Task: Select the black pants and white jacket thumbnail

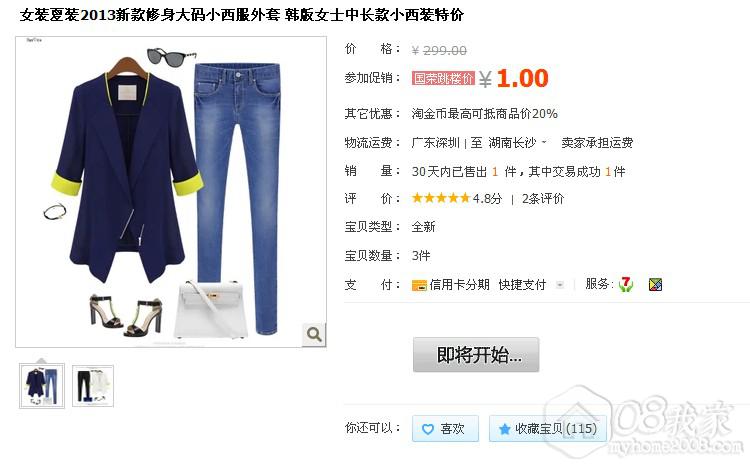Action: [x=93, y=386]
